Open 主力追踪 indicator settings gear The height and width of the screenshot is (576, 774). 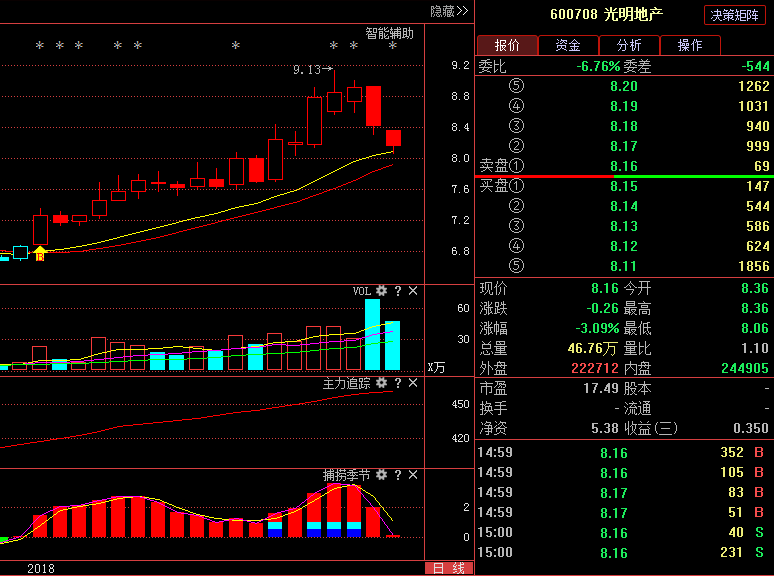381,383
